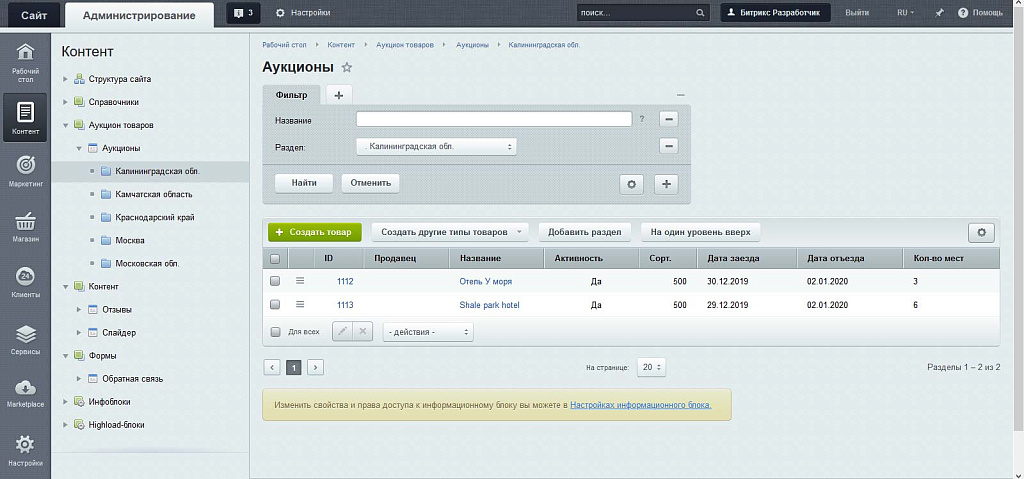Switch to the Сайт tab

pyautogui.click(x=34, y=13)
